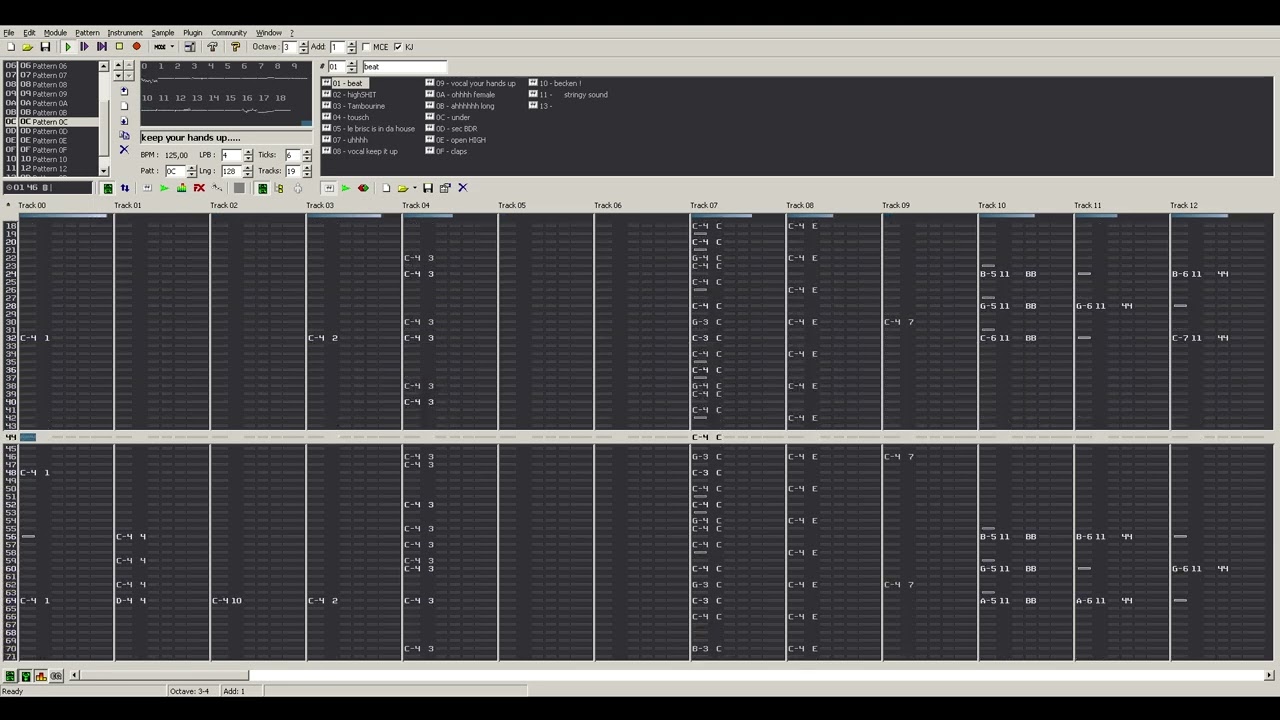Open the instrument folder dropdown arrow
This screenshot has height=720, width=1280.
point(415,188)
